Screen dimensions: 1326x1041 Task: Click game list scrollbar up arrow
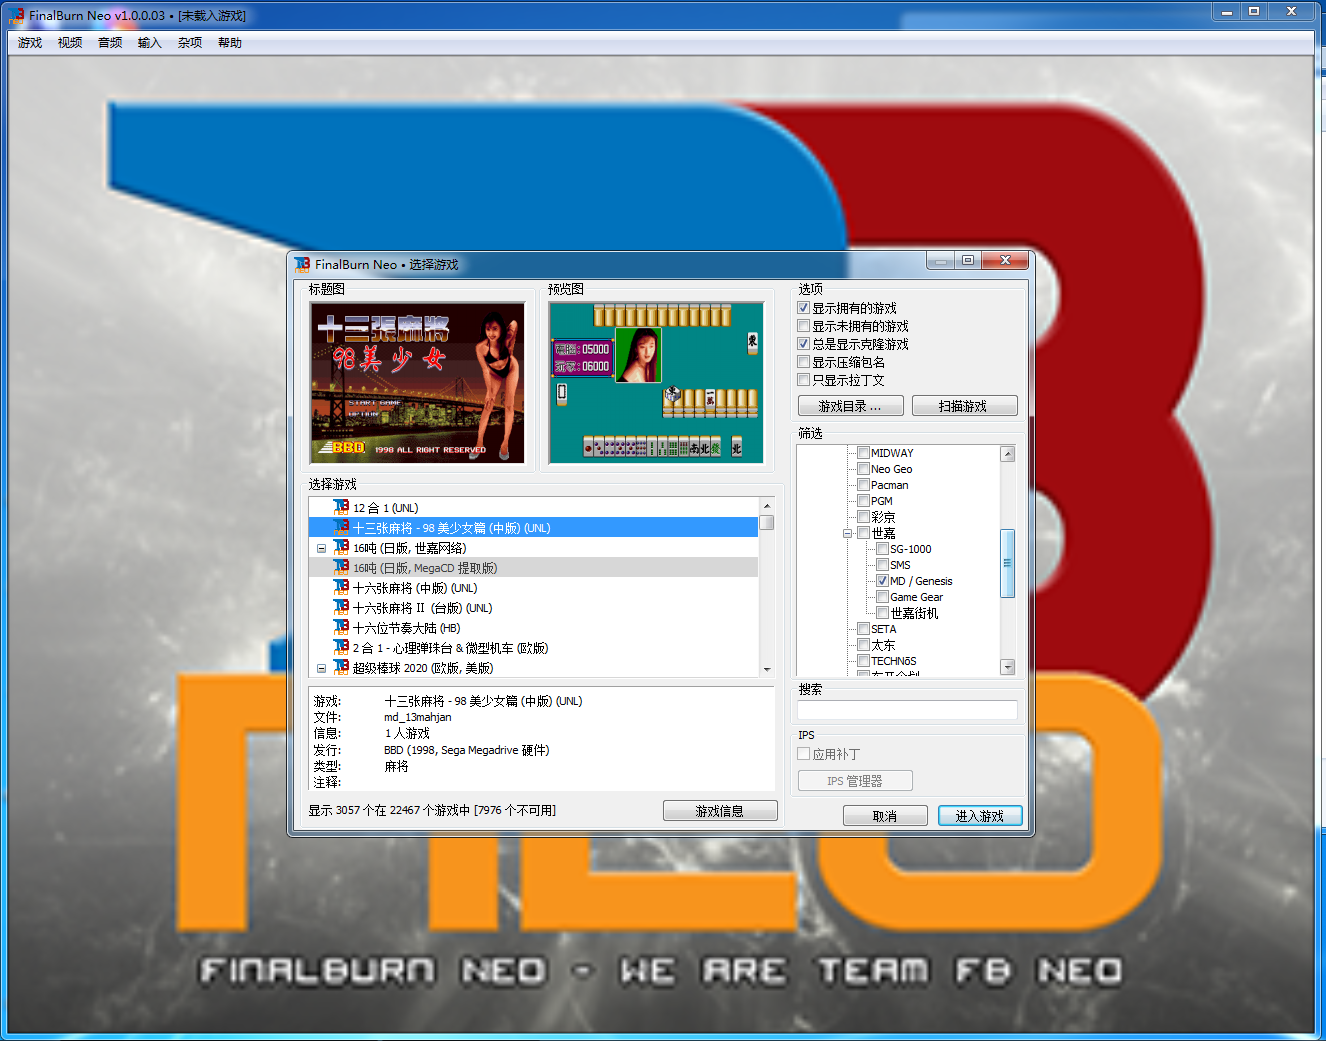pyautogui.click(x=766, y=506)
